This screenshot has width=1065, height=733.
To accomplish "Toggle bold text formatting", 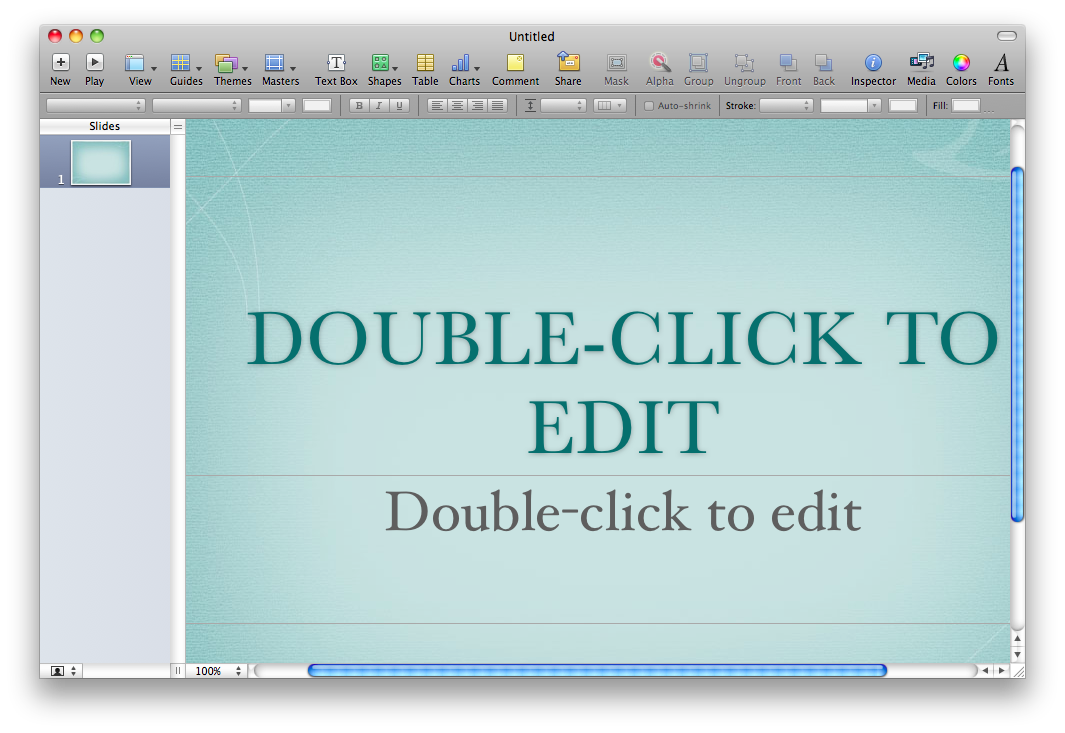I will (359, 105).
